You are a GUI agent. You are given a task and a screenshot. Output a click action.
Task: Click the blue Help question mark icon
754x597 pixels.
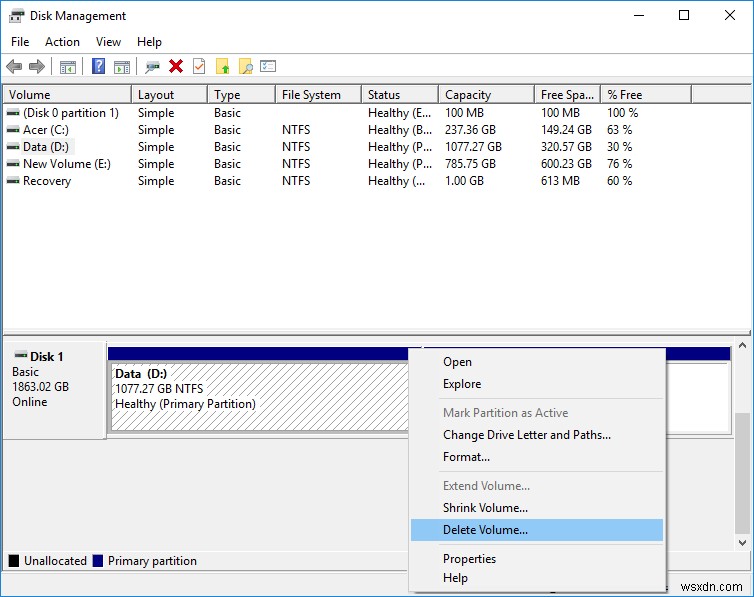point(98,67)
